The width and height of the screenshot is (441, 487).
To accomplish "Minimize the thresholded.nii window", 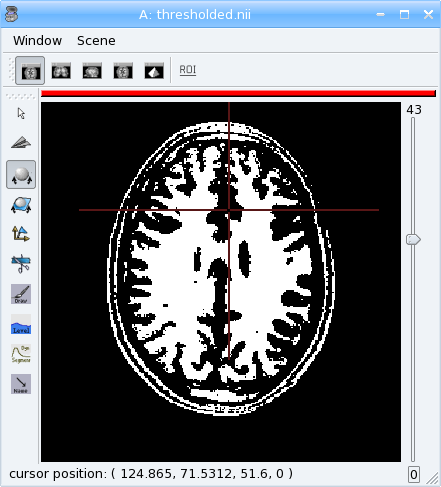I will coord(380,14).
